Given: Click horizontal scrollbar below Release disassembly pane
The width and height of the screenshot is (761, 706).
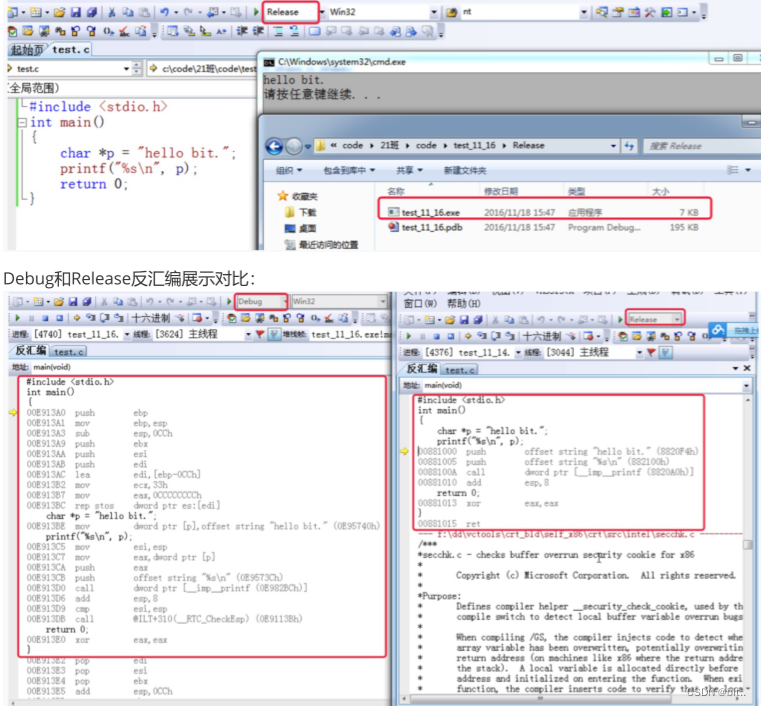Looking at the screenshot, I should (x=541, y=699).
